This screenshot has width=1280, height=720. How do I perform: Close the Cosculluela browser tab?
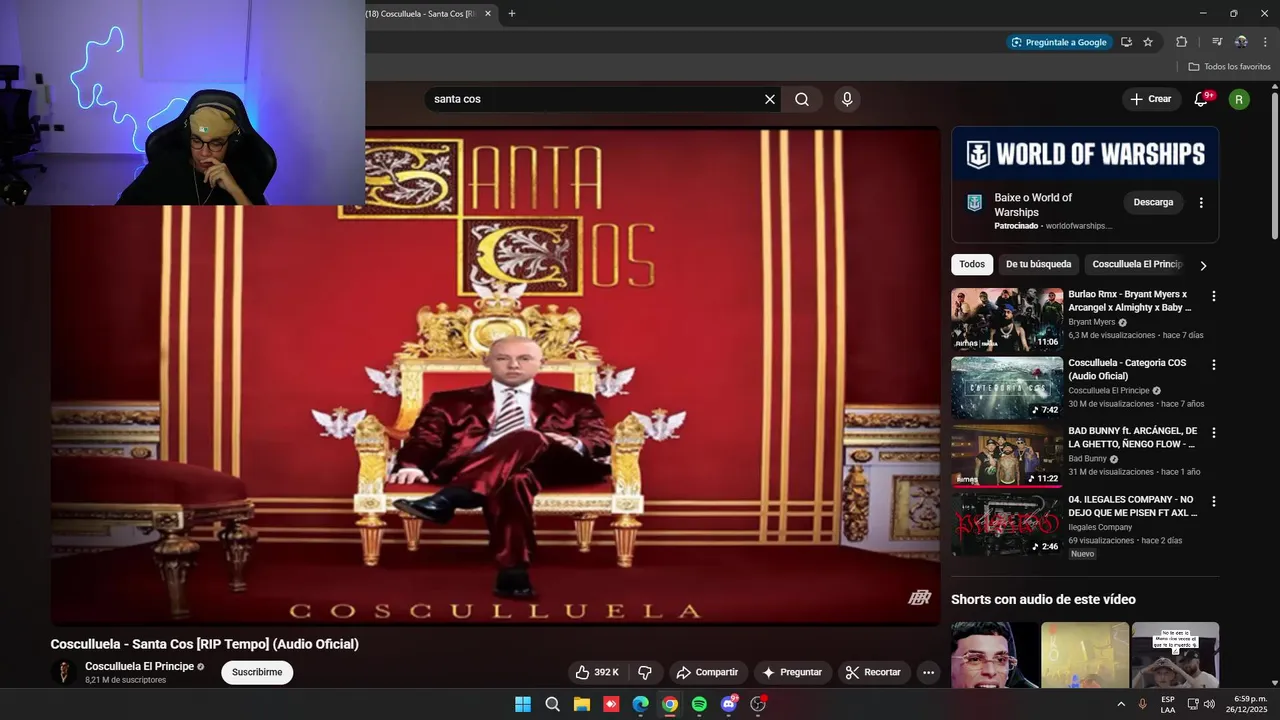488,14
